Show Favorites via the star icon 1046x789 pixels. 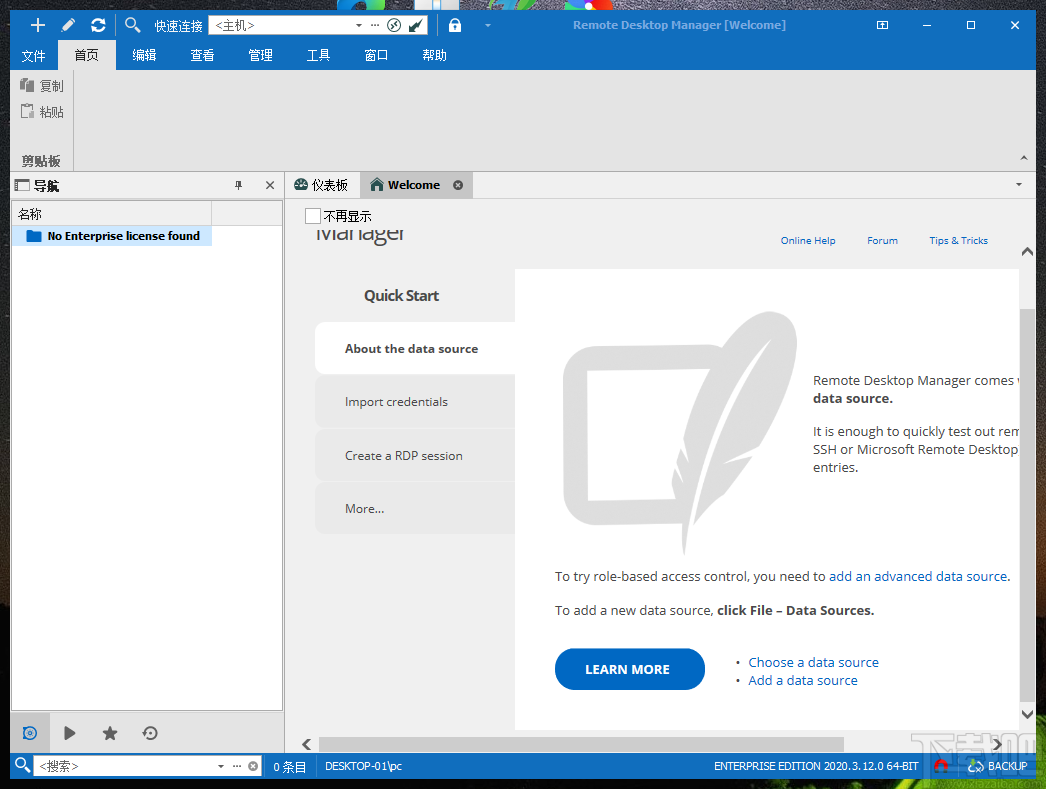click(110, 733)
